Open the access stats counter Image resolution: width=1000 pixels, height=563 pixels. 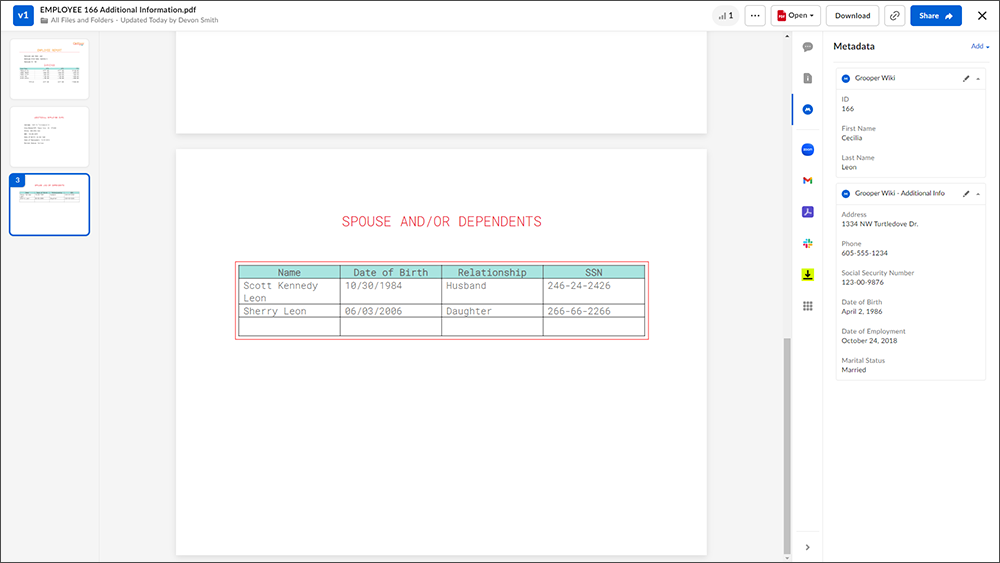tap(726, 16)
